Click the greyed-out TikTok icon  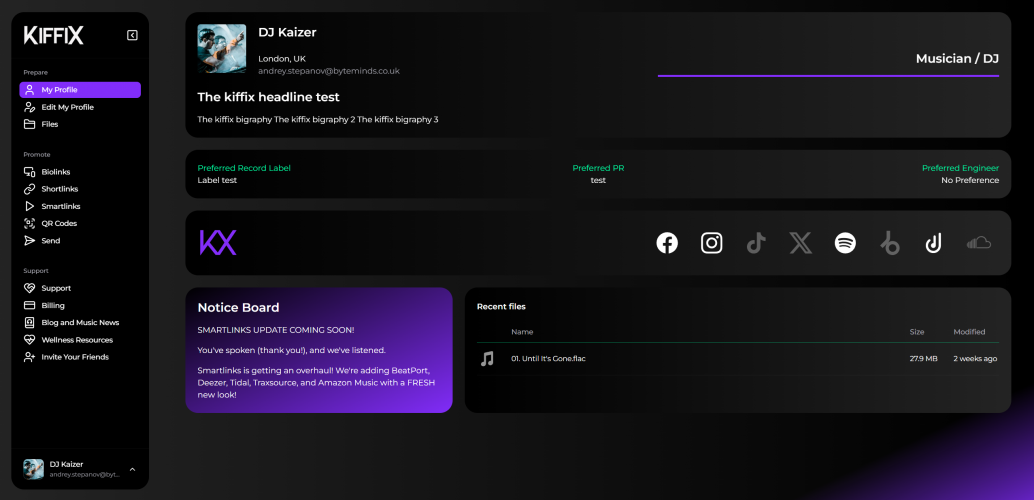[756, 243]
